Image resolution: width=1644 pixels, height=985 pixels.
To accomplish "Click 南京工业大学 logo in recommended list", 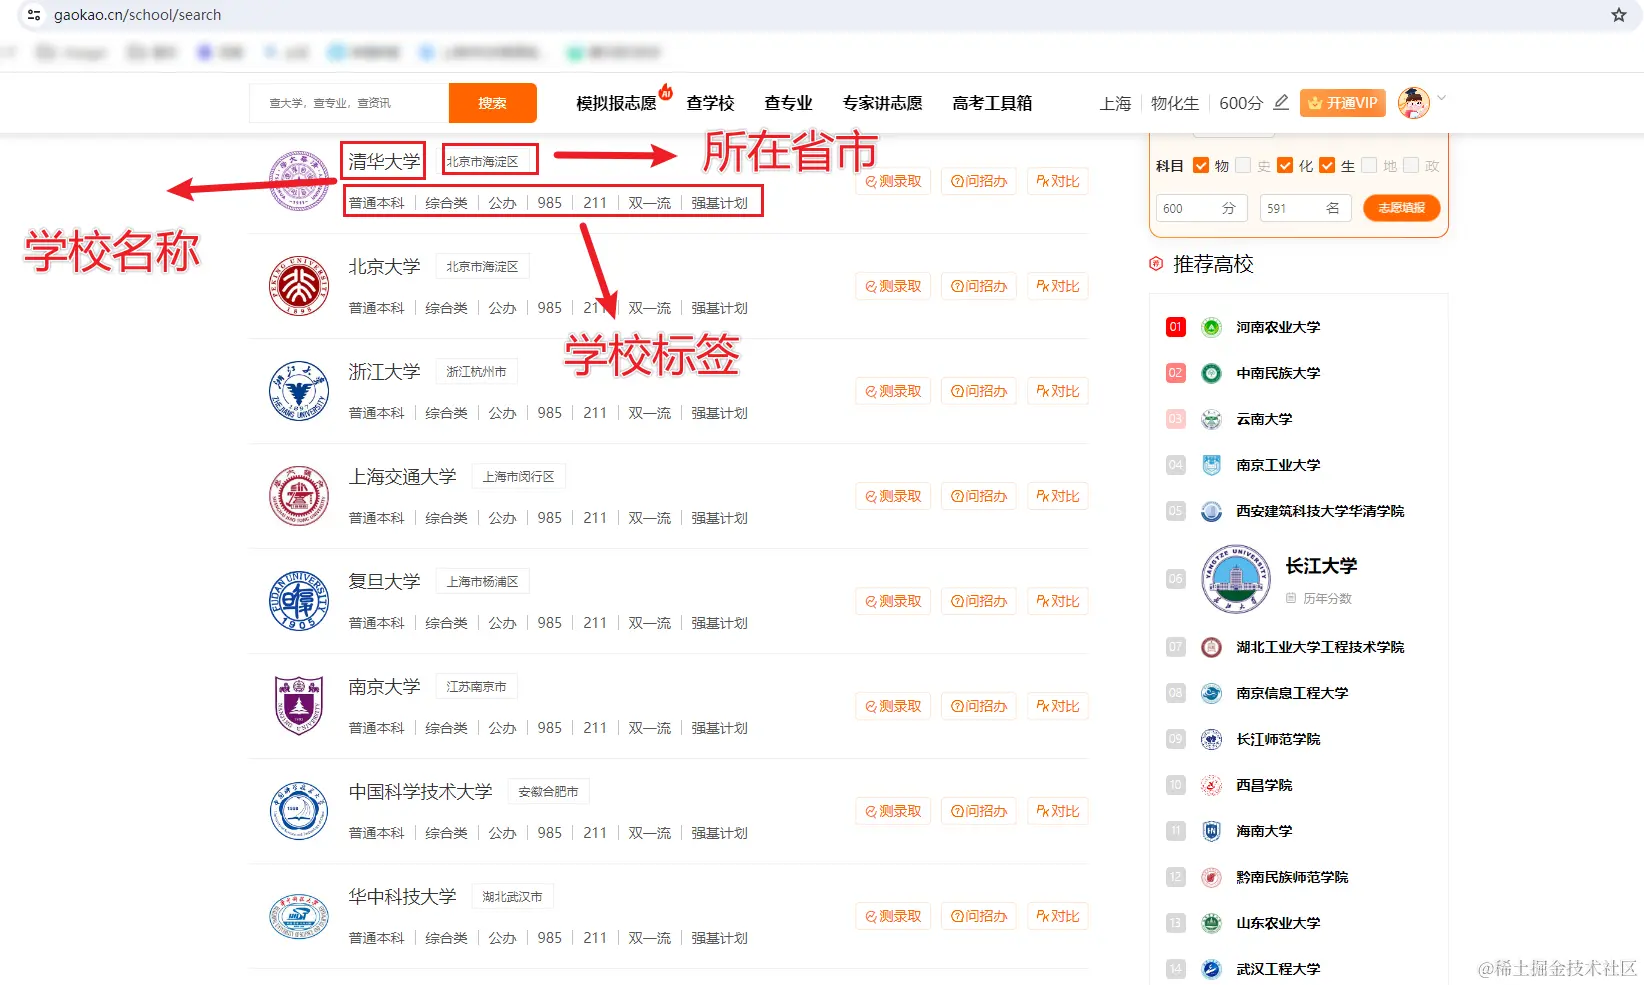I will pos(1211,465).
